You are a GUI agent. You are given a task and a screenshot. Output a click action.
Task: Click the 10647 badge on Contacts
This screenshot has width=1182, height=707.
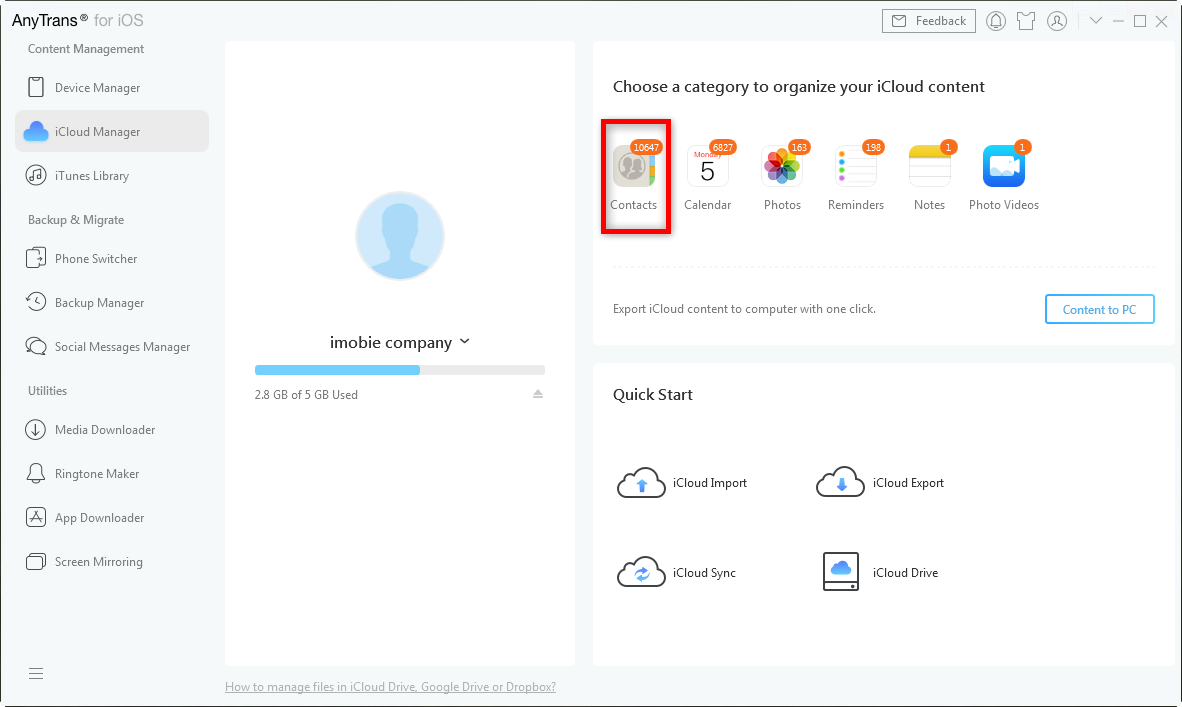tap(646, 147)
